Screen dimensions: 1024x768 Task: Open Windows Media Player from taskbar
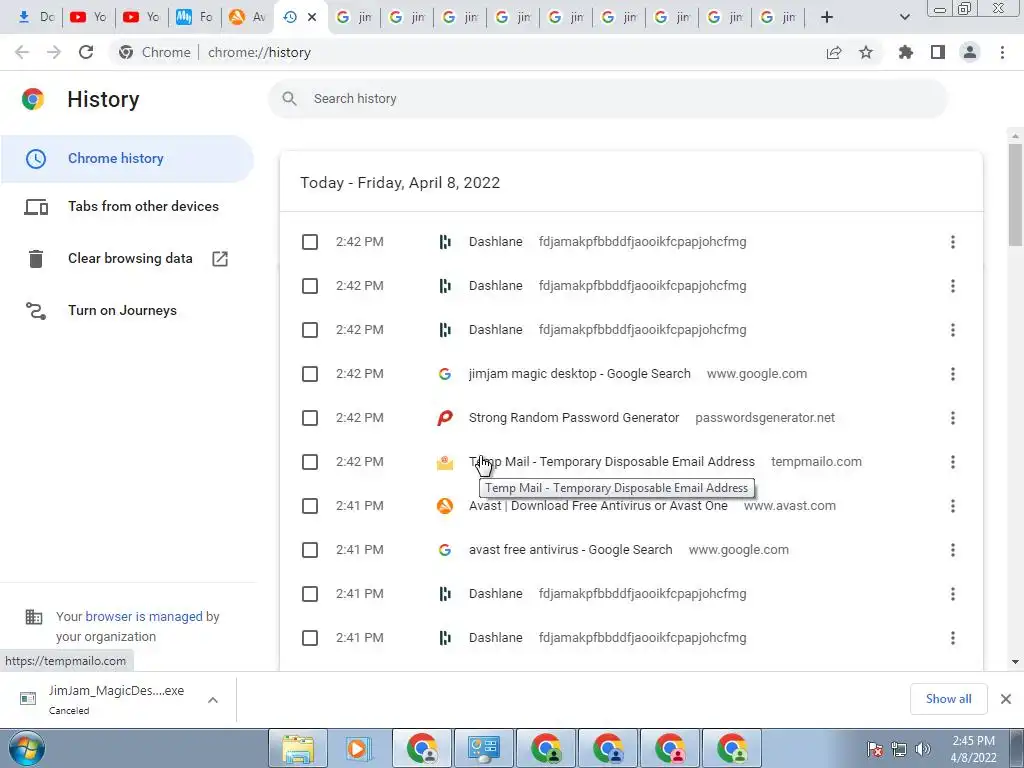click(x=358, y=748)
